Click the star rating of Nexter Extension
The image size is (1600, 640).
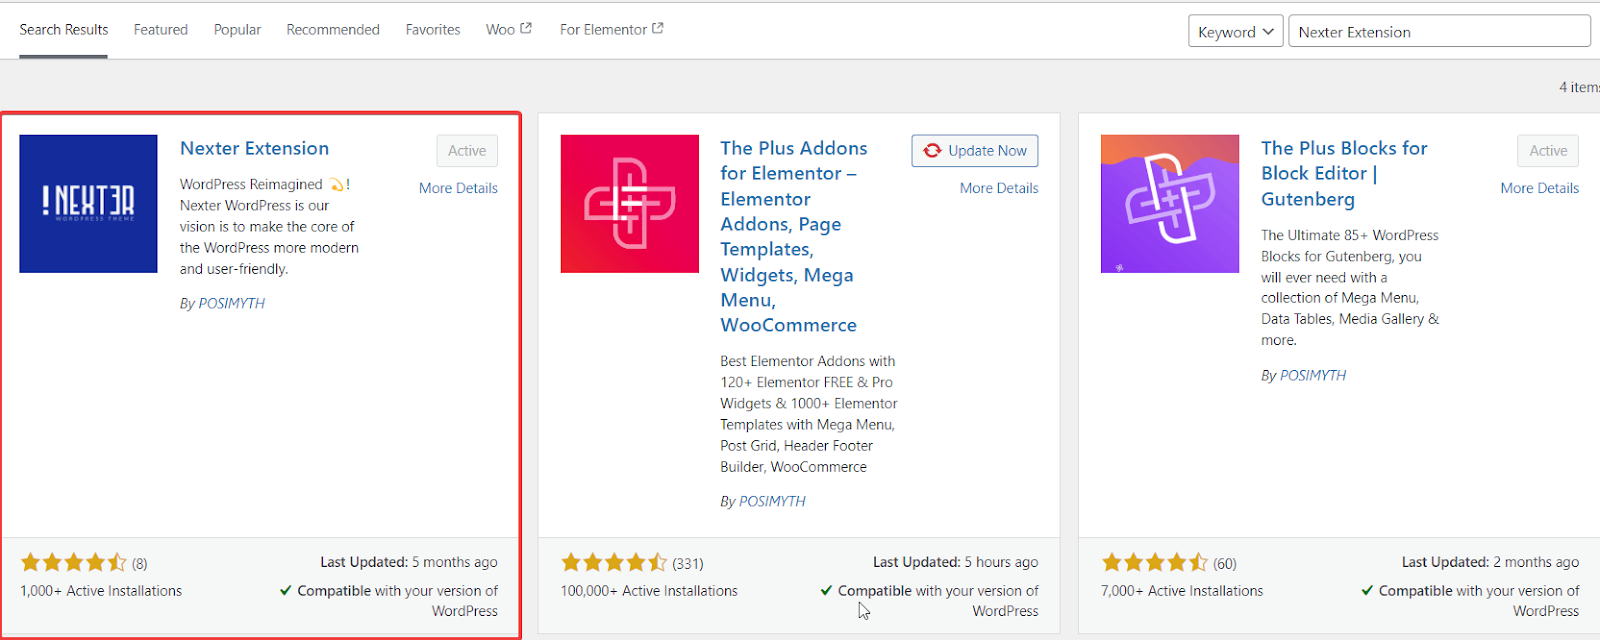tap(74, 562)
